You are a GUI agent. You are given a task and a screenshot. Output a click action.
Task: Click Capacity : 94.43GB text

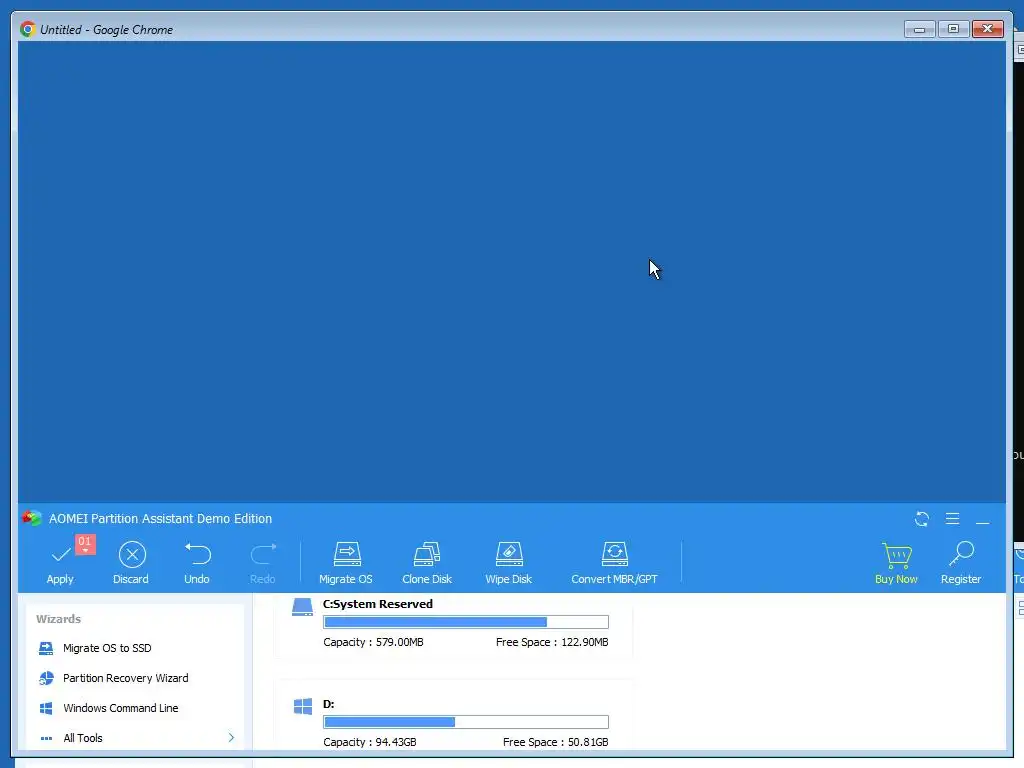click(370, 743)
